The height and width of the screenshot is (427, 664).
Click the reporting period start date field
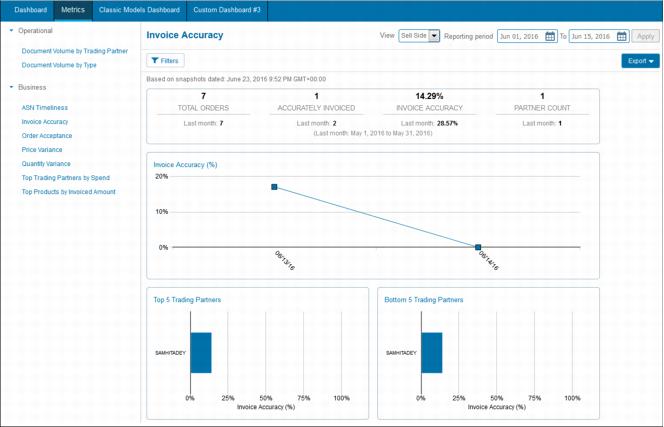pyautogui.click(x=520, y=36)
